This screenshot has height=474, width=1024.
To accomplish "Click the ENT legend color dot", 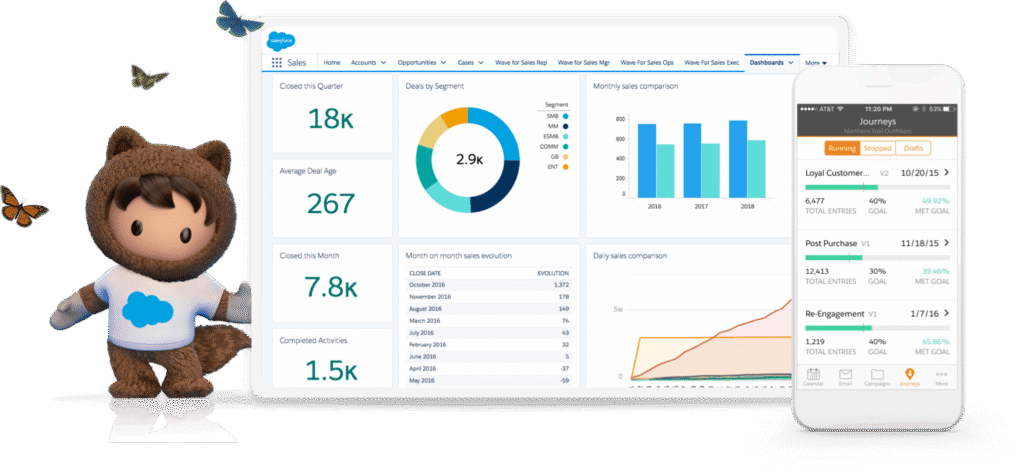I will coord(565,167).
